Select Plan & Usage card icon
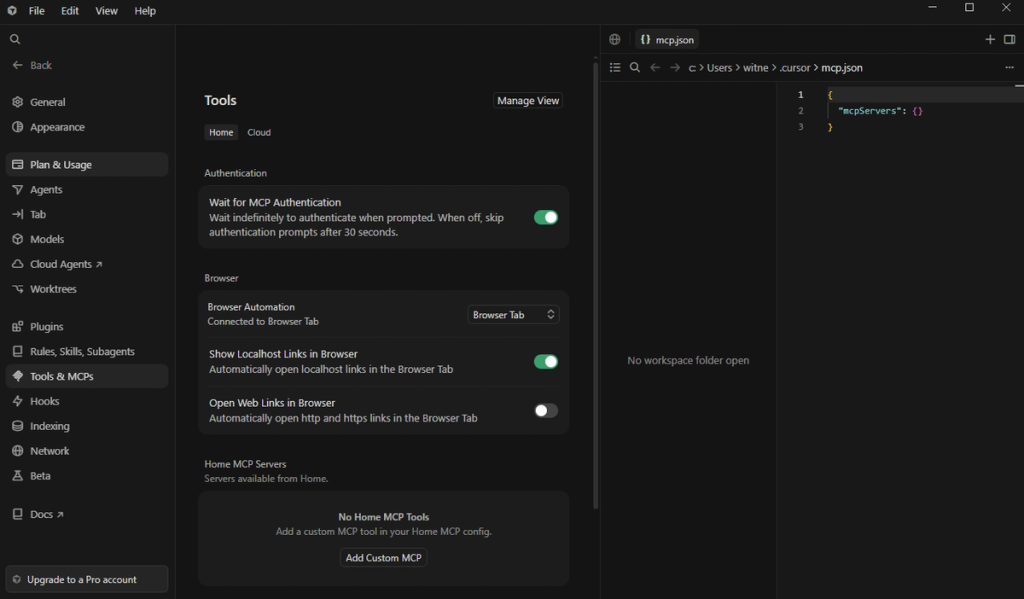The height and width of the screenshot is (599, 1024). coord(18,165)
